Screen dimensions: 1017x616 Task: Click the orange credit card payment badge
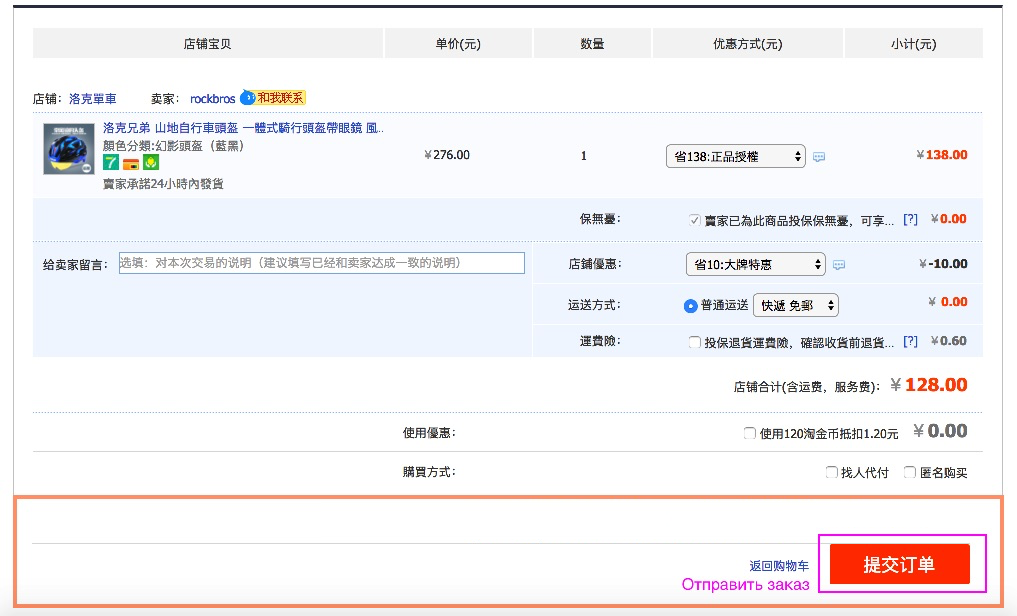click(x=131, y=163)
